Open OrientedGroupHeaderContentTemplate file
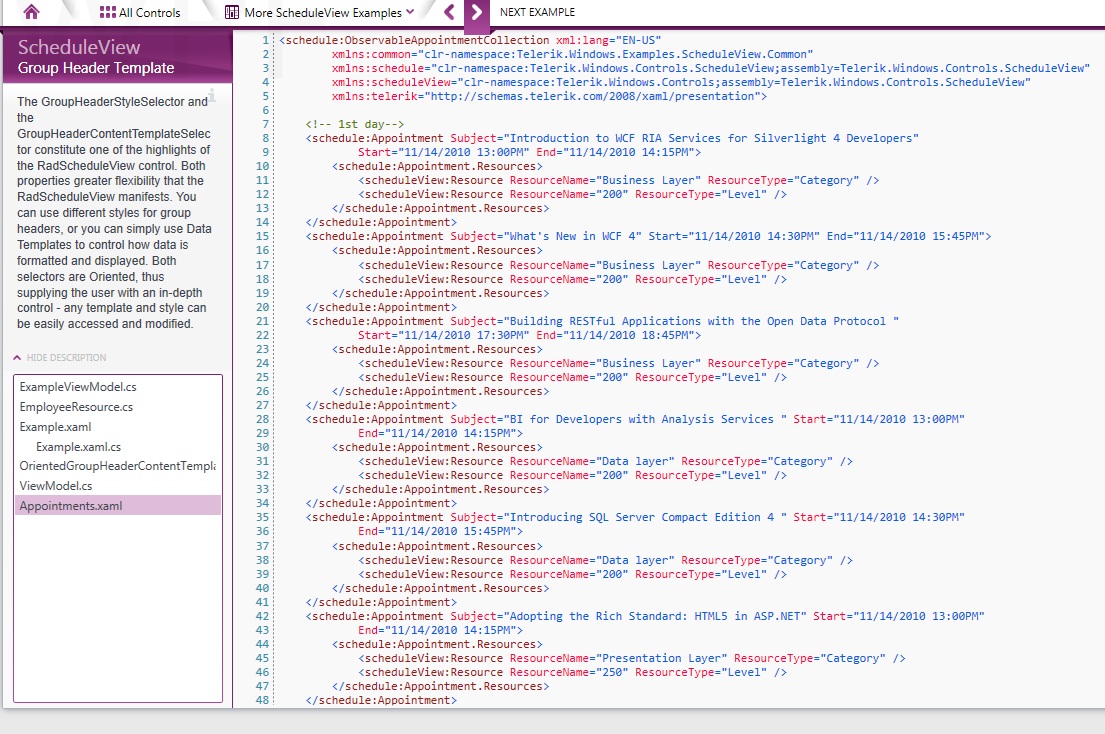The height and width of the screenshot is (734, 1105). tap(118, 466)
